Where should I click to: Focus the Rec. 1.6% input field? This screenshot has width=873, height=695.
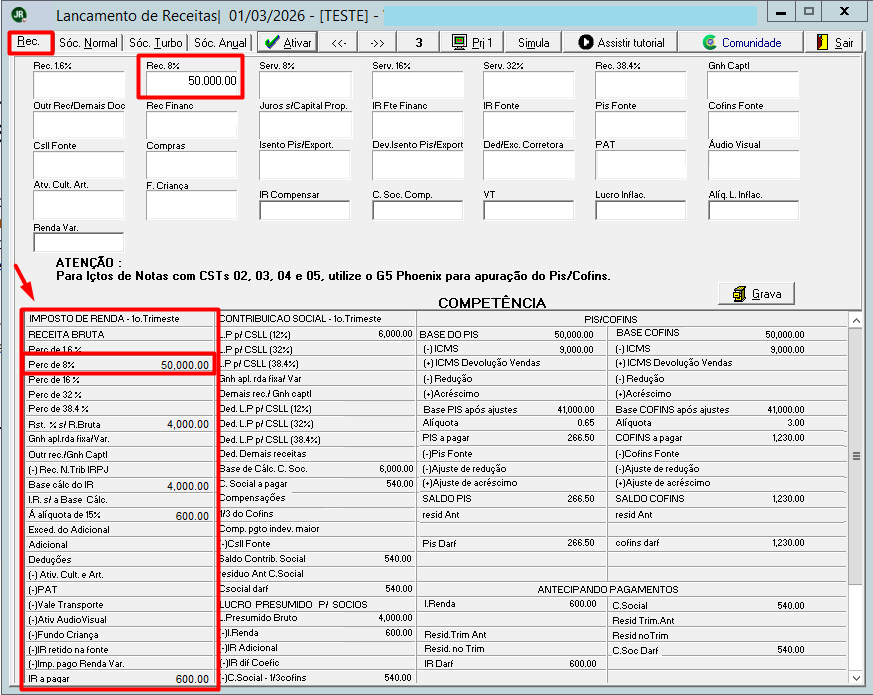coord(79,85)
